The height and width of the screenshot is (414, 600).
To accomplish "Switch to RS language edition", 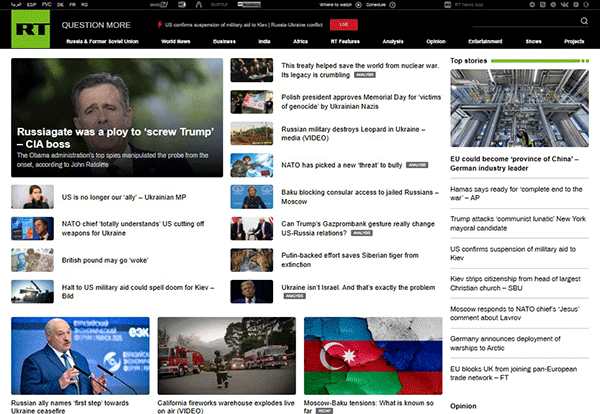I will coord(85,5).
